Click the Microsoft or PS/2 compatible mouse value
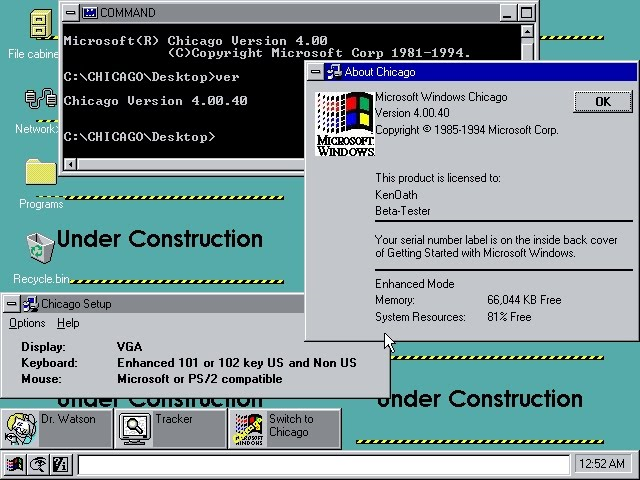This screenshot has height=480, width=640. tap(200, 379)
